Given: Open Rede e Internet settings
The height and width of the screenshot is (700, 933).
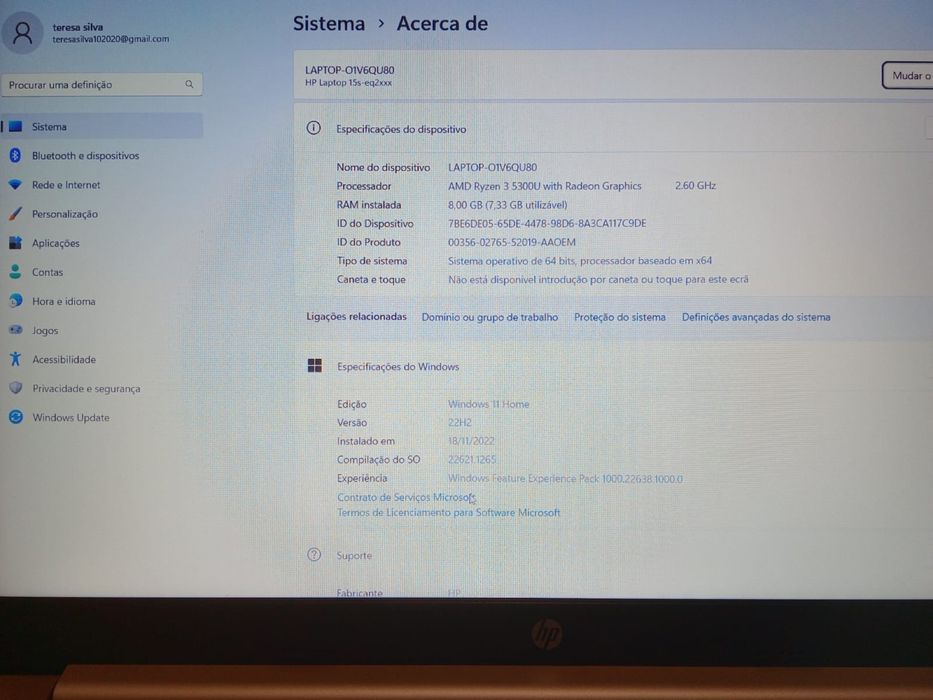Looking at the screenshot, I should click(66, 185).
